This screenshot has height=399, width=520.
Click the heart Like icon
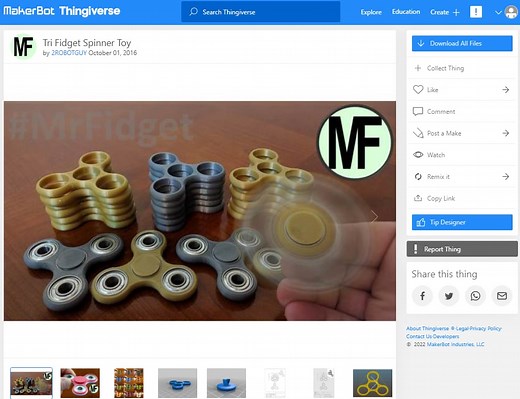coord(418,89)
